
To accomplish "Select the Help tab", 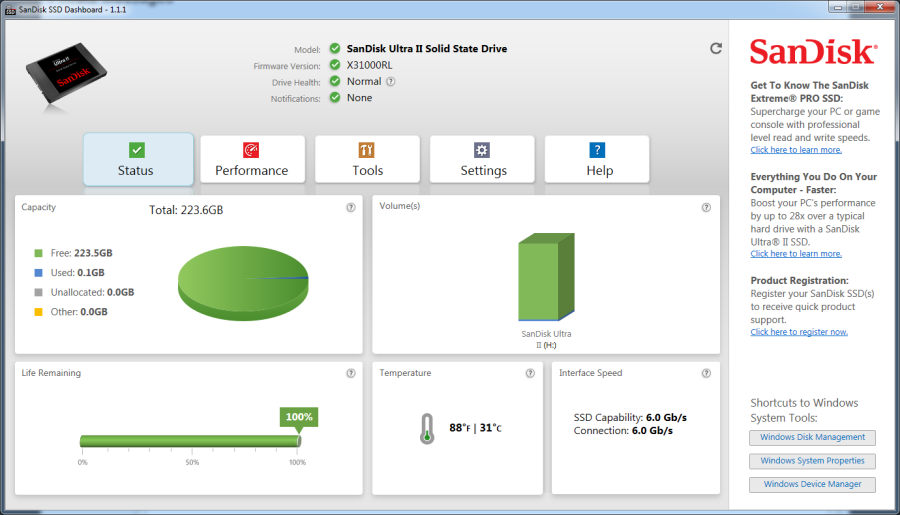I will 597,160.
